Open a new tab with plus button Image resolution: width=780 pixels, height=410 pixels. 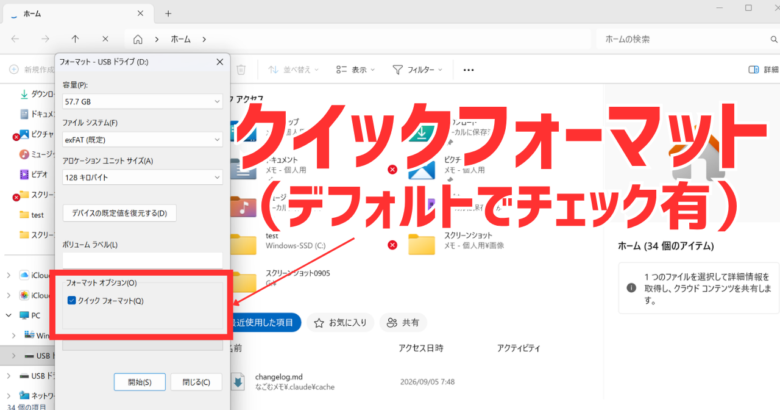pos(168,14)
